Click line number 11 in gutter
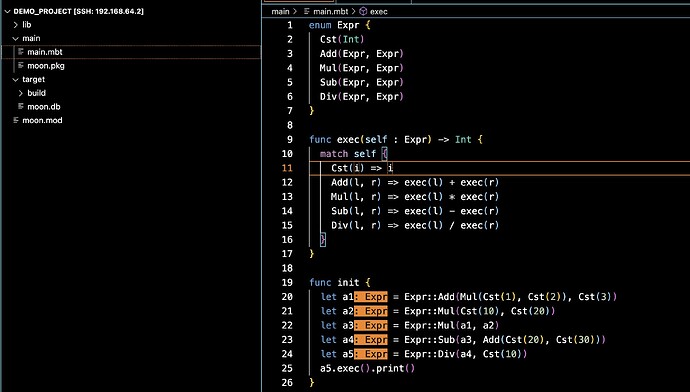 tap(287, 168)
